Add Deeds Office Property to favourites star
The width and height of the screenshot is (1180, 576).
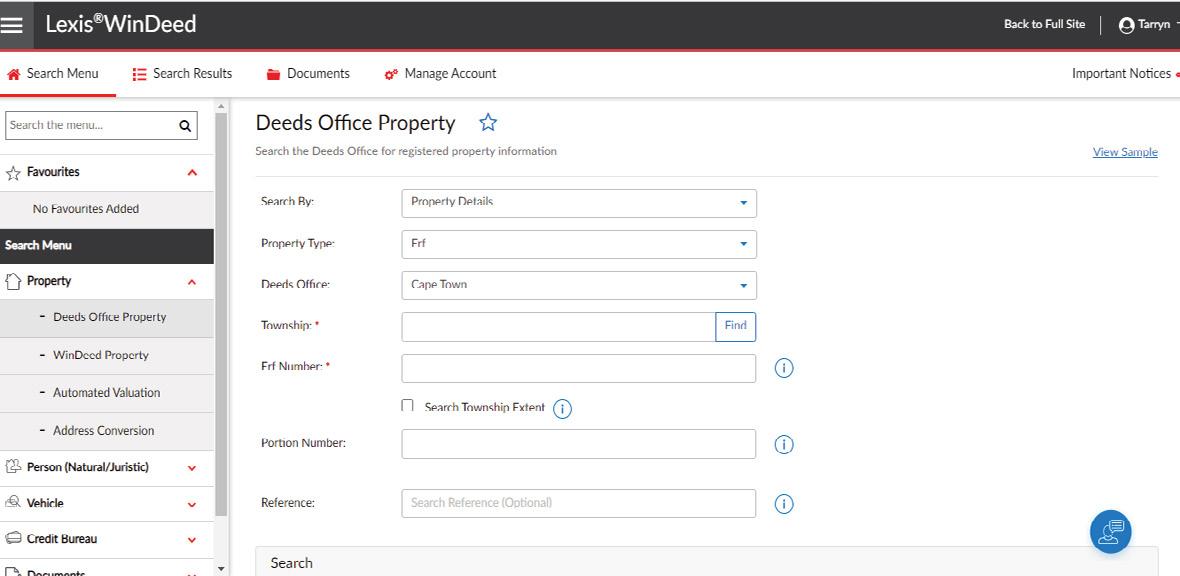(488, 123)
